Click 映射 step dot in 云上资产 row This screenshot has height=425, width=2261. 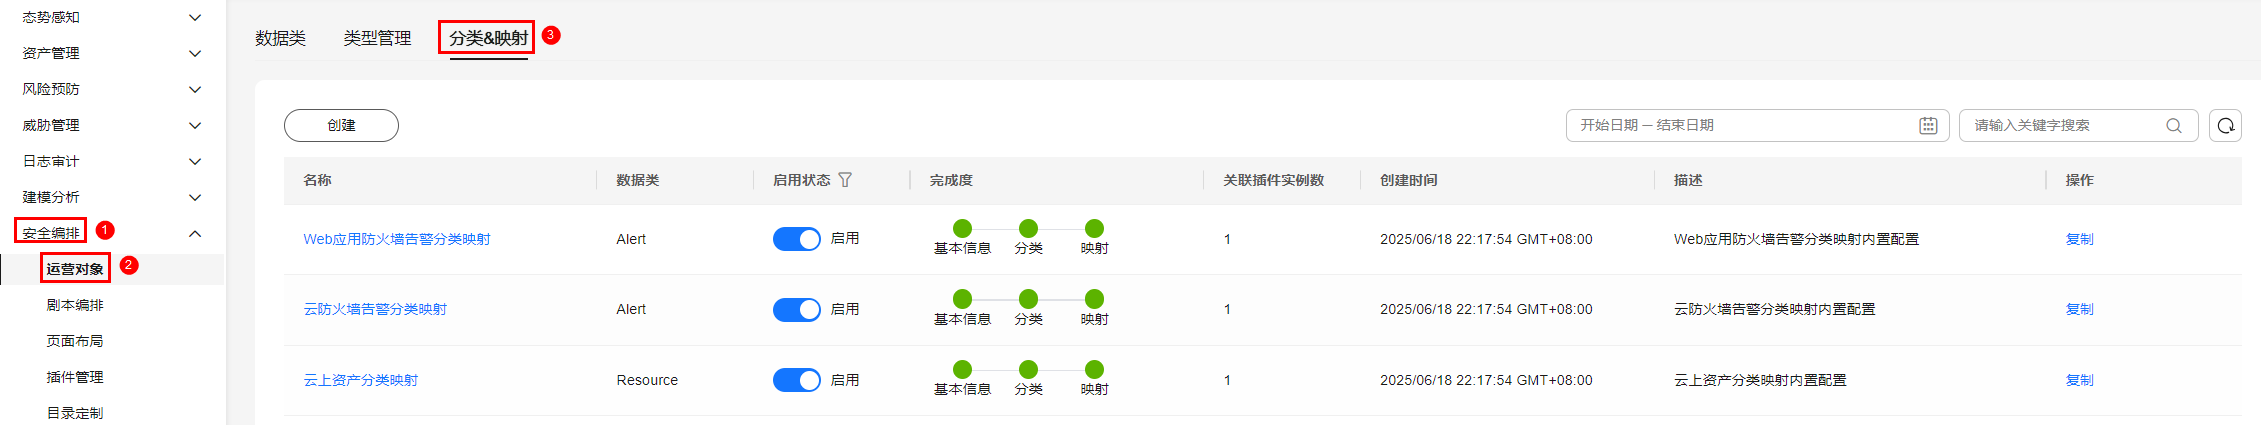pyautogui.click(x=1094, y=369)
